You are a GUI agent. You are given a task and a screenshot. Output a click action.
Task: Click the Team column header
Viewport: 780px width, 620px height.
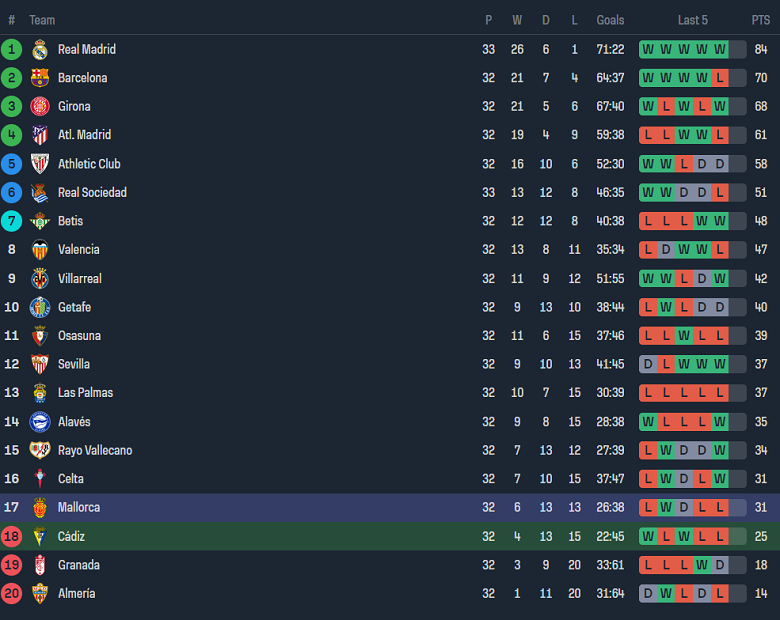tap(42, 20)
